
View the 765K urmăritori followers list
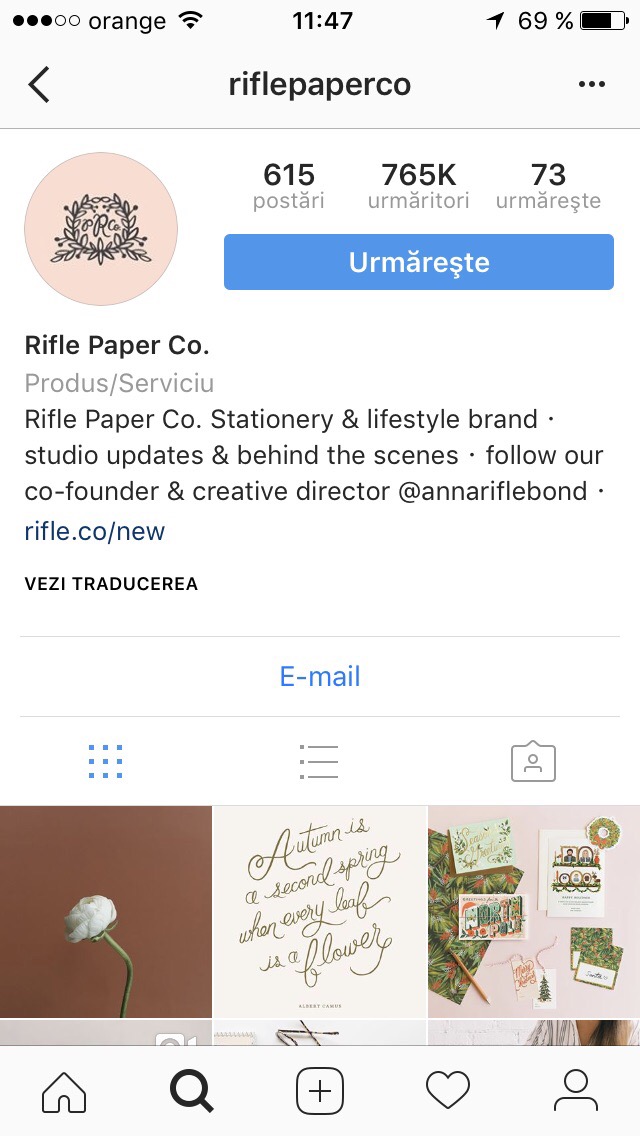click(x=419, y=185)
